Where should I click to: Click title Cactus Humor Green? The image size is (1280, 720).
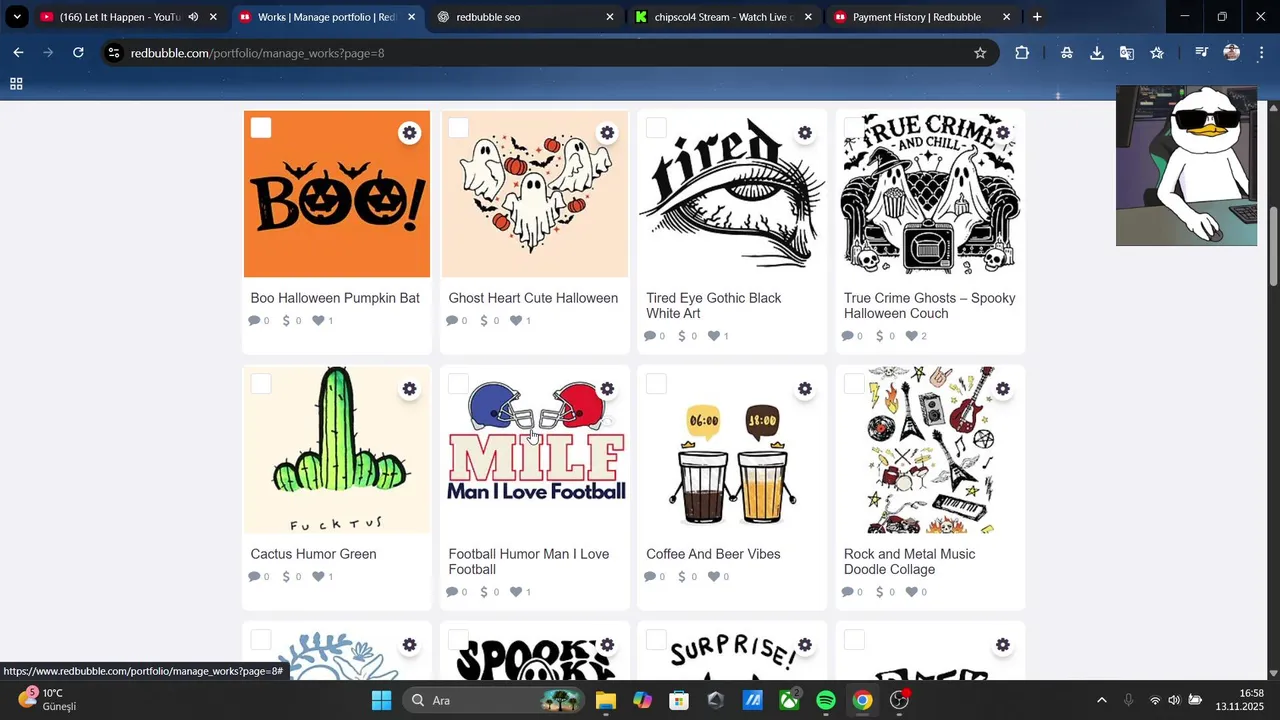[x=314, y=554]
